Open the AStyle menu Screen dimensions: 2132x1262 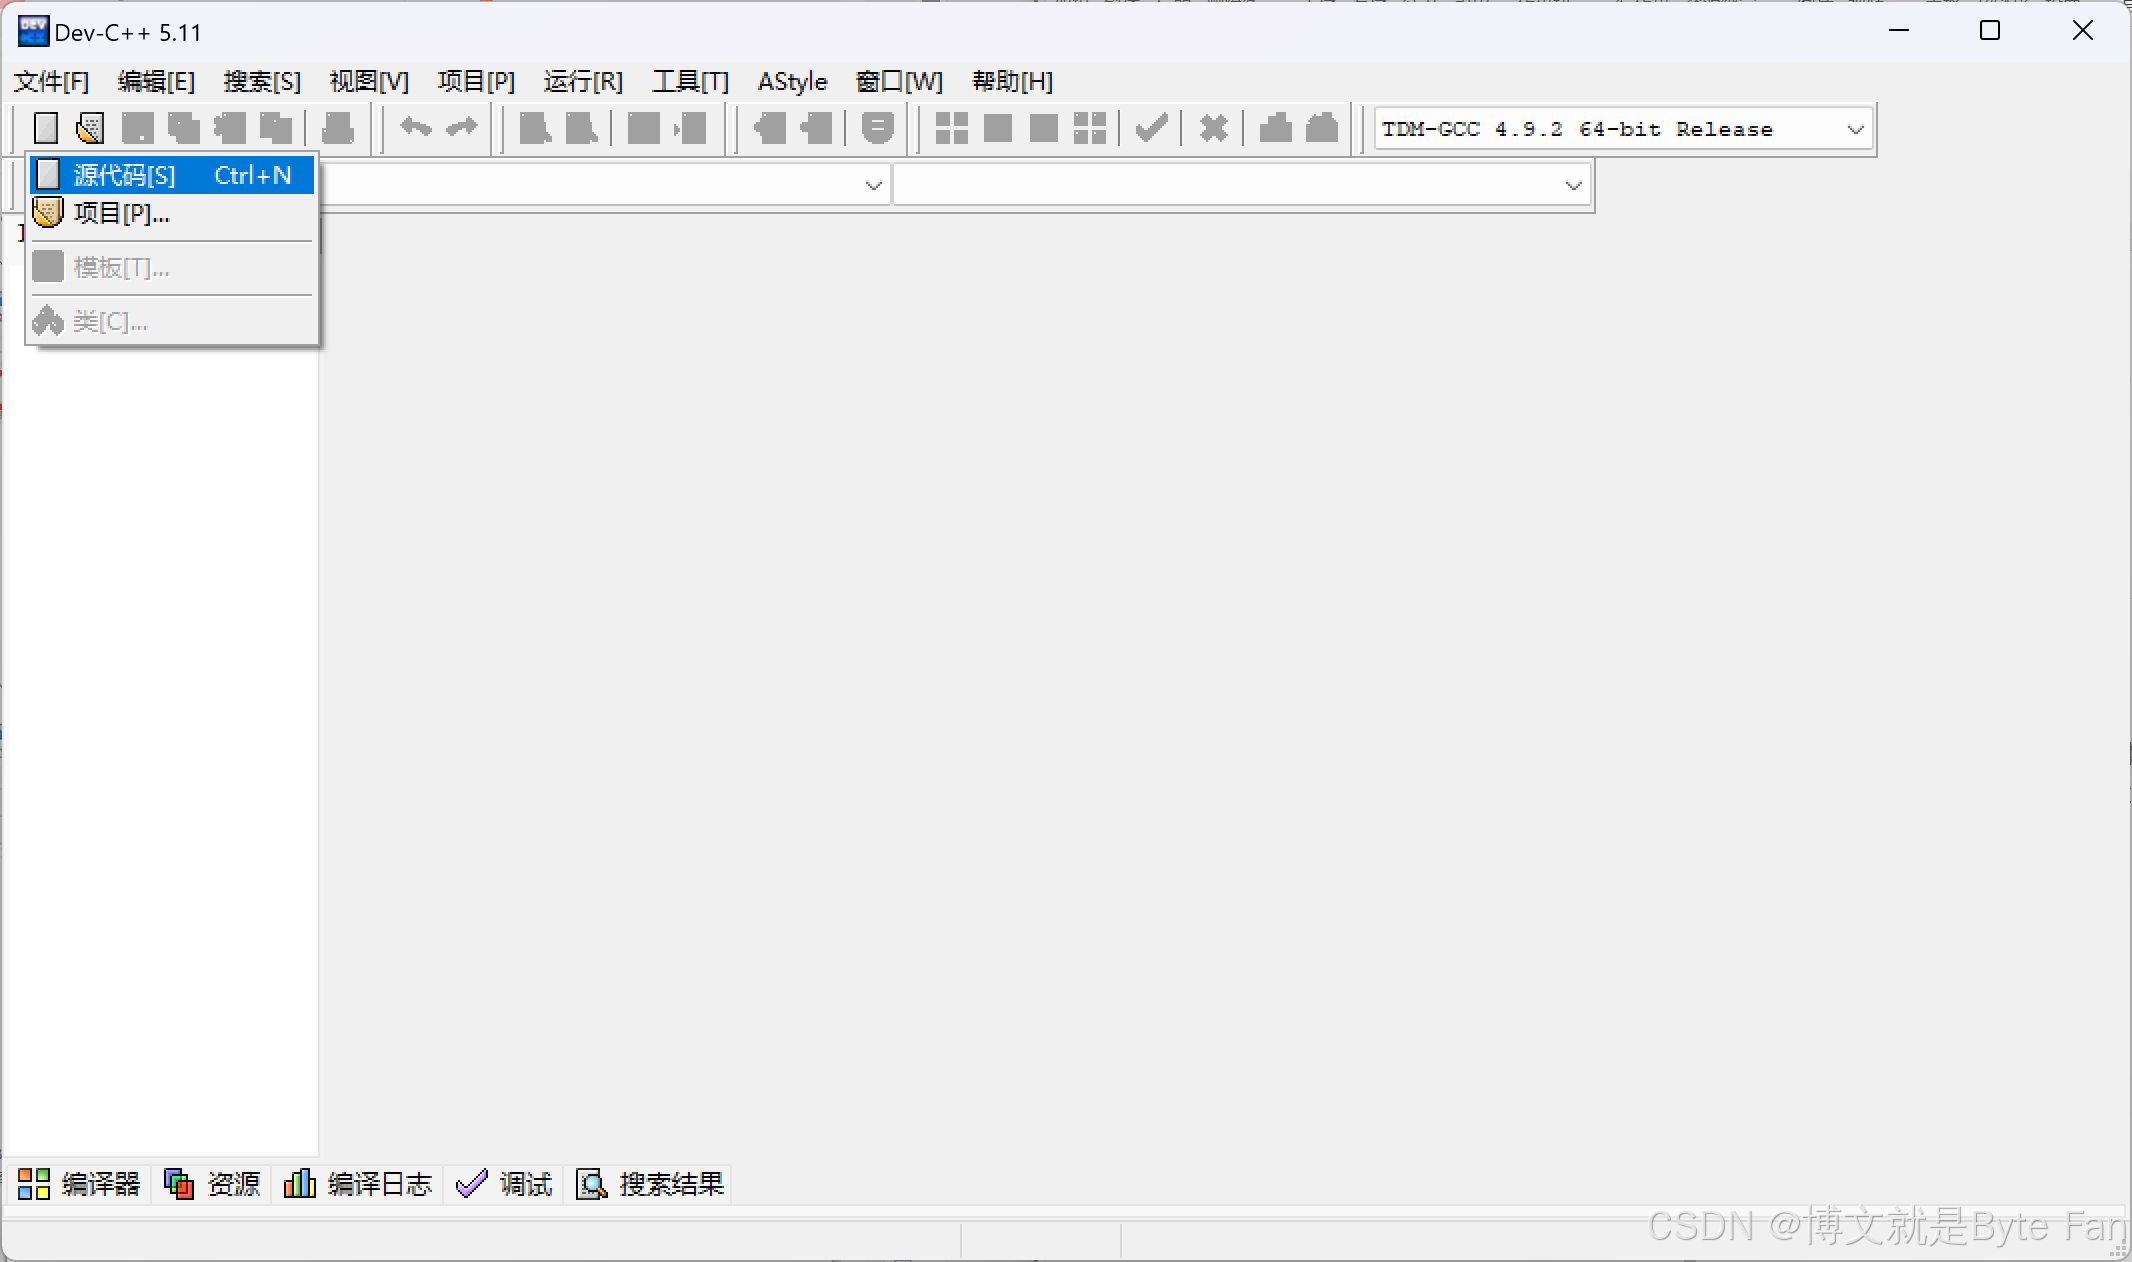[x=792, y=81]
